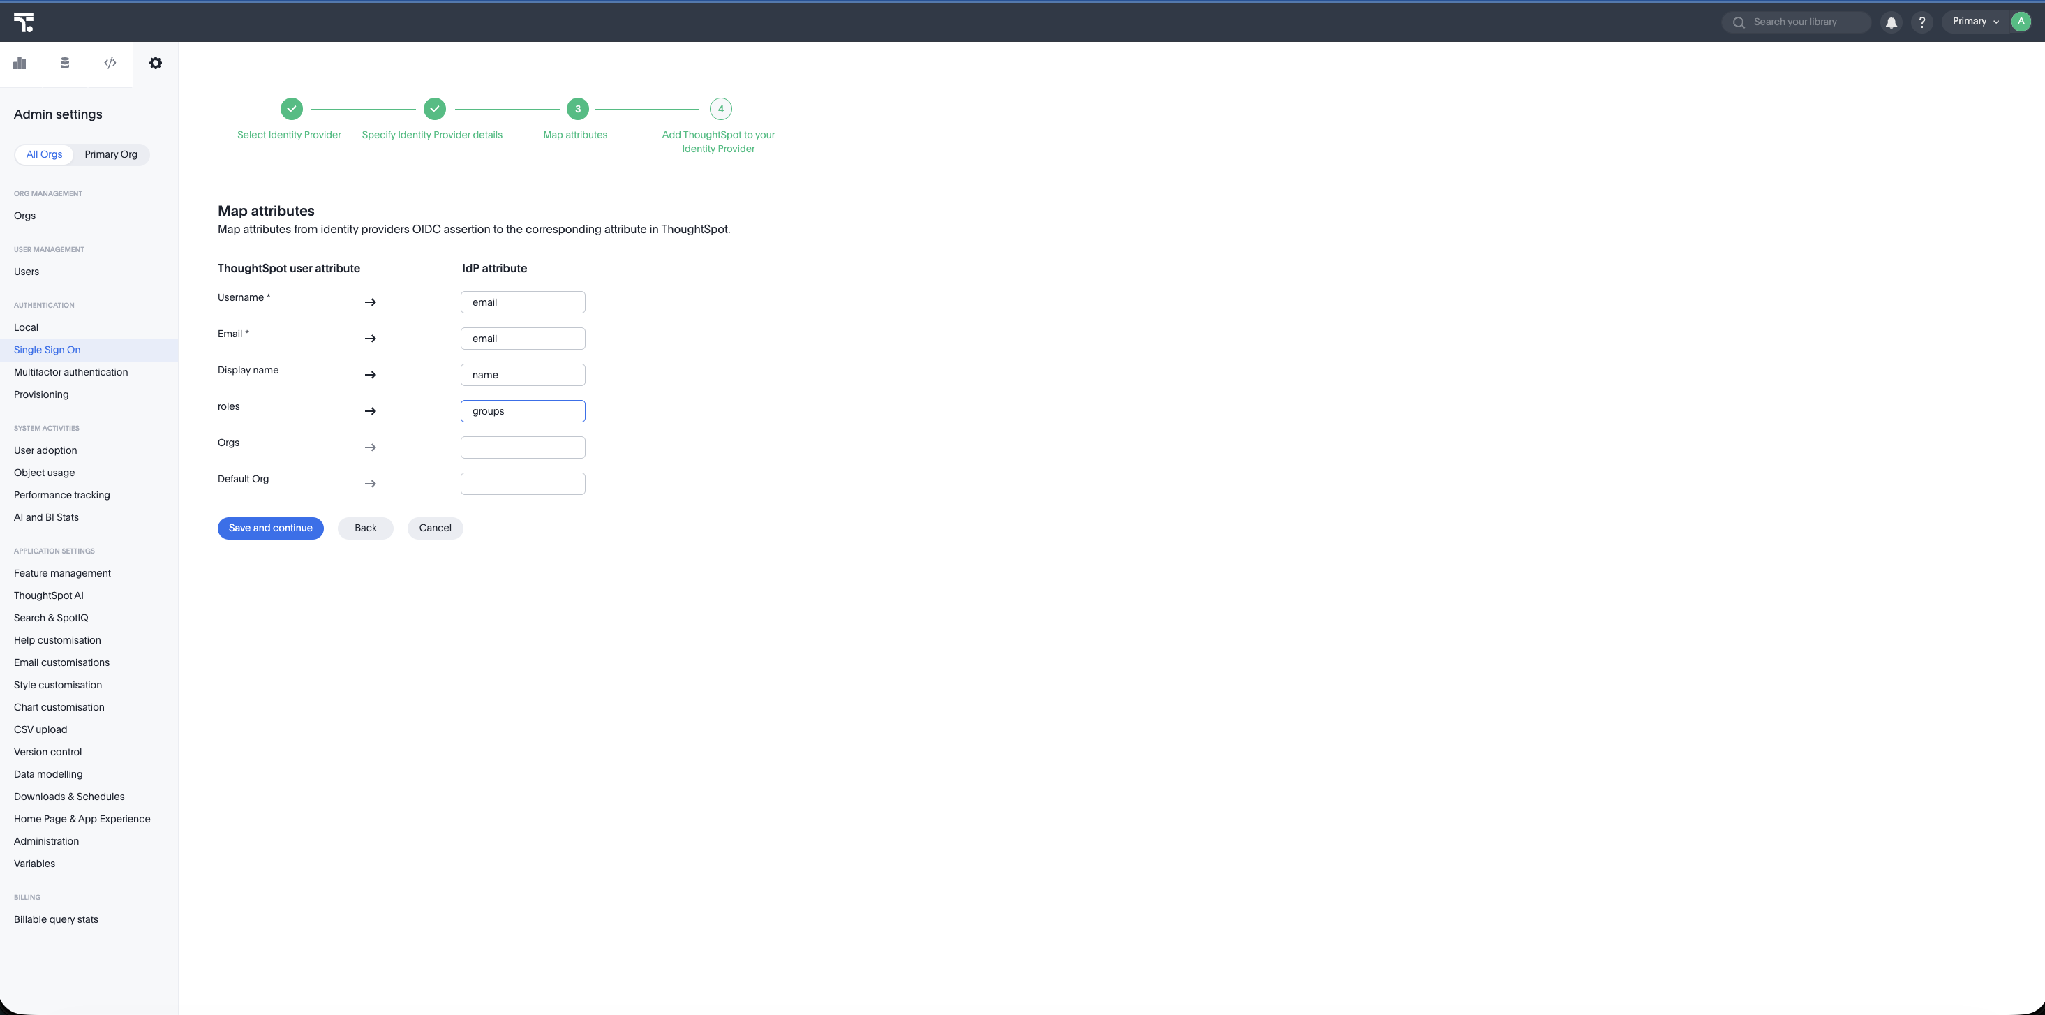Edit the Email IdP attribute field

(523, 338)
